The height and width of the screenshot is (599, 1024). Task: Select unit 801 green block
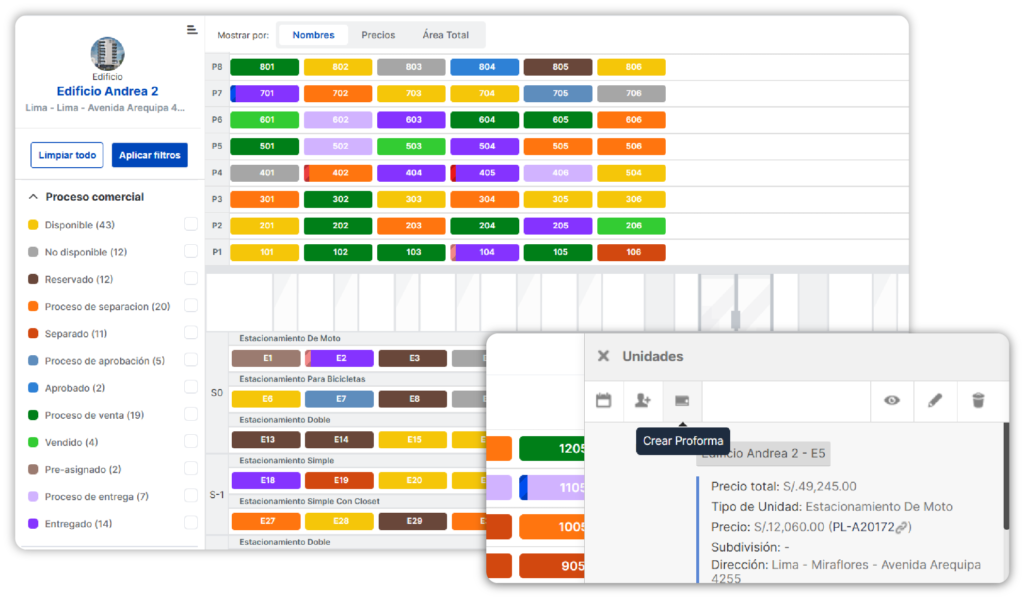click(265, 68)
